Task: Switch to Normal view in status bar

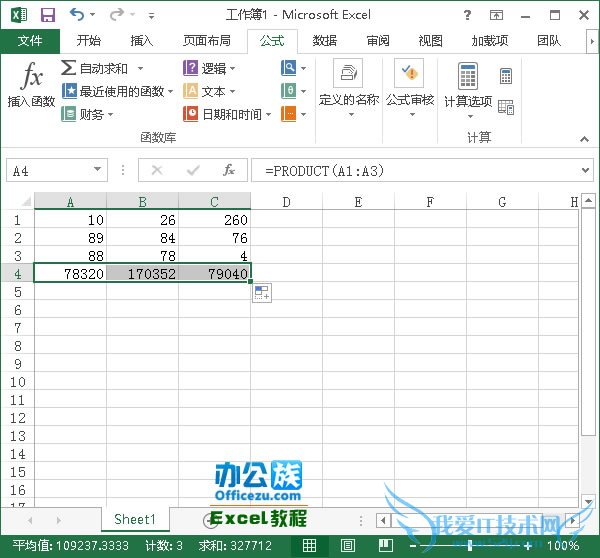Action: (311, 546)
